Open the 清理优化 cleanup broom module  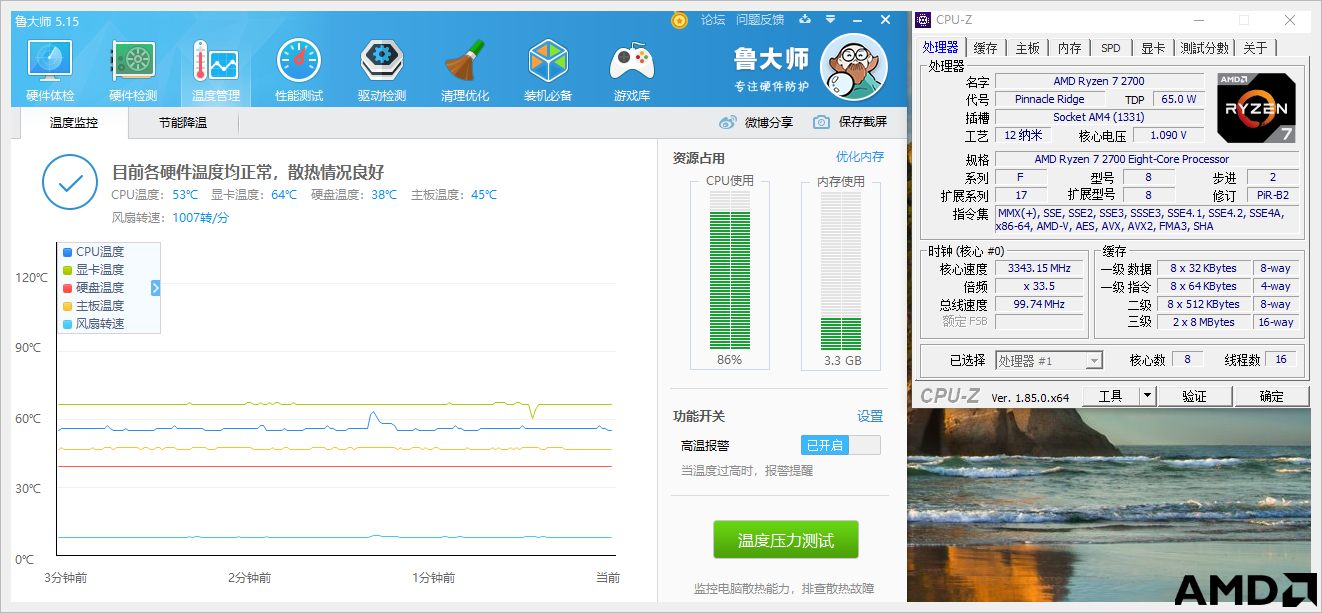(465, 72)
